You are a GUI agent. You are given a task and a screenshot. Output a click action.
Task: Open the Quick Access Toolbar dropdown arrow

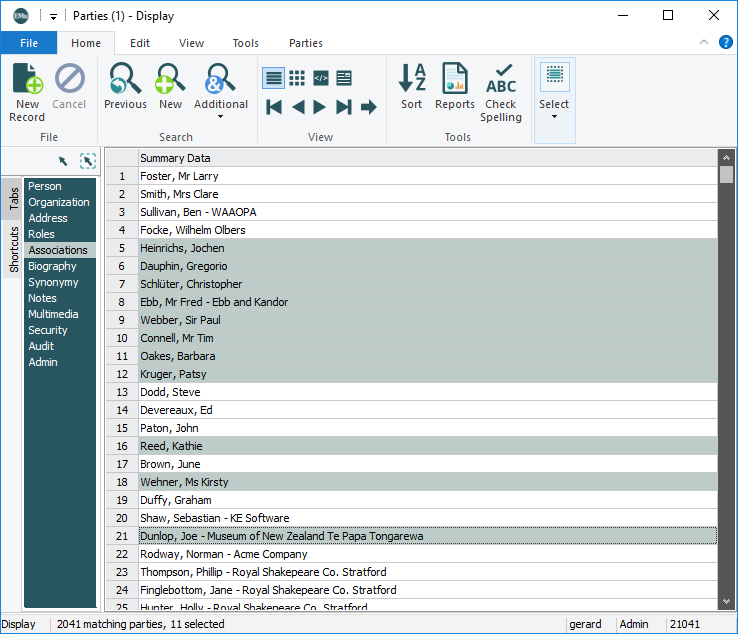(x=53, y=16)
